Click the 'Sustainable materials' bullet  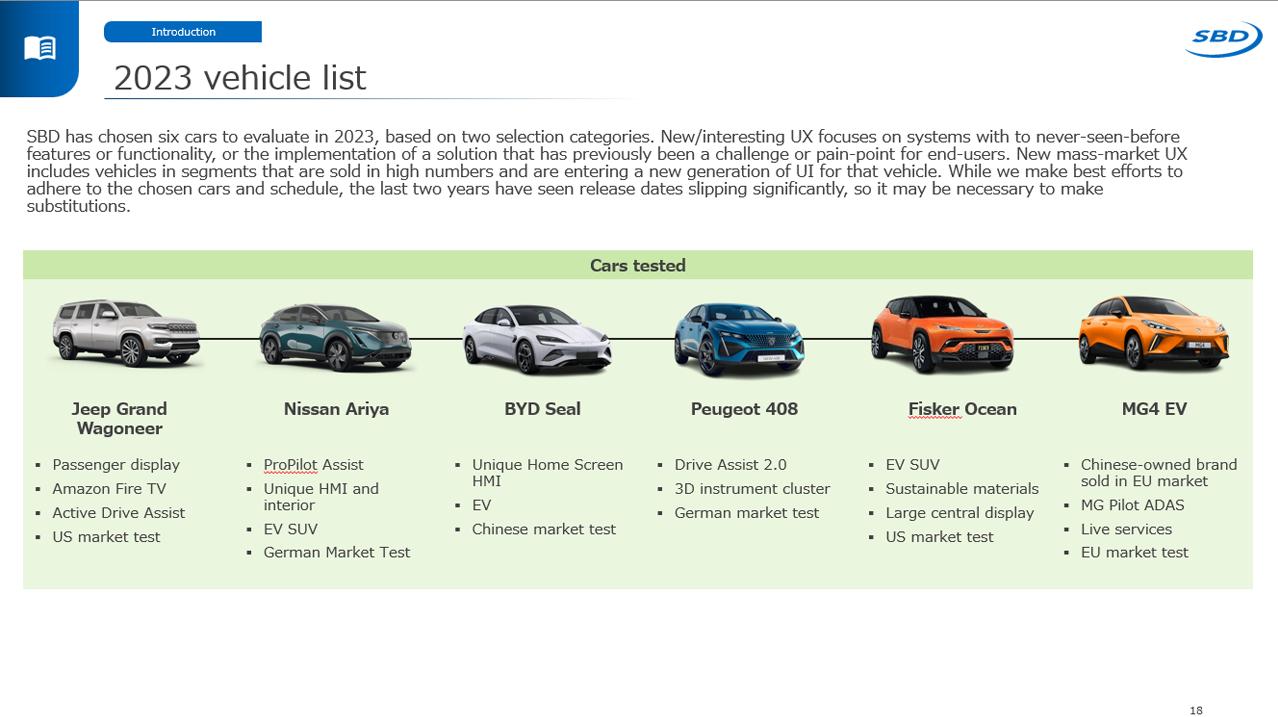(962, 489)
